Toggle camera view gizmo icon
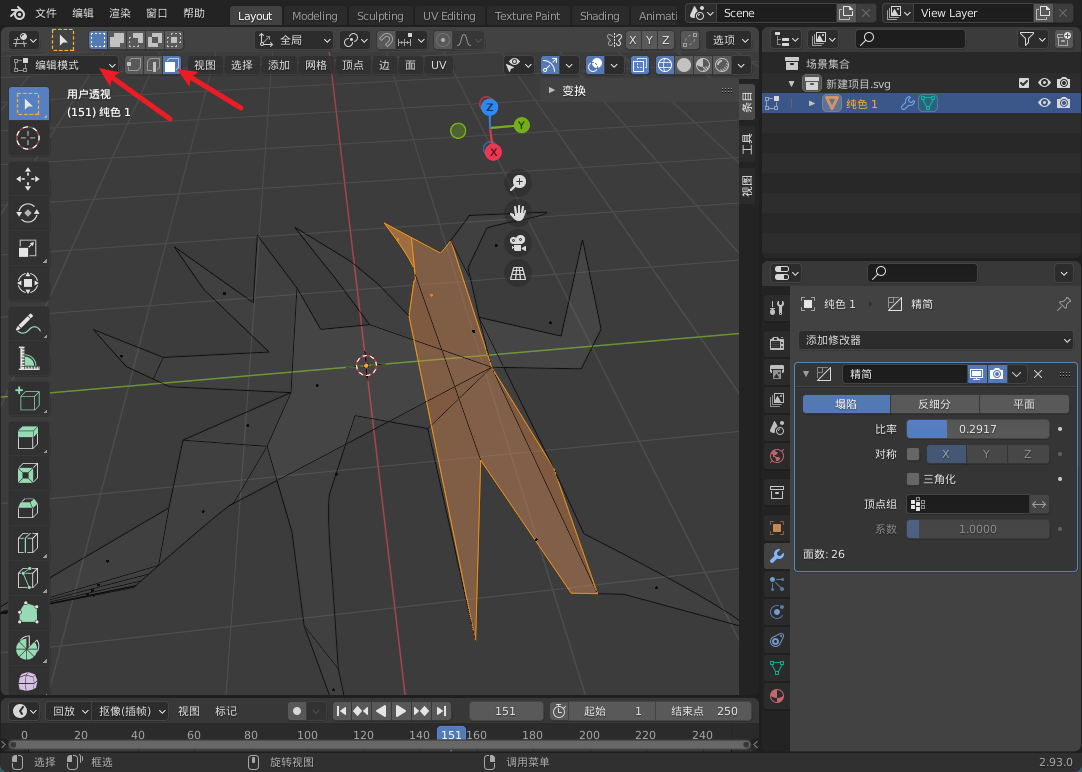 518,243
